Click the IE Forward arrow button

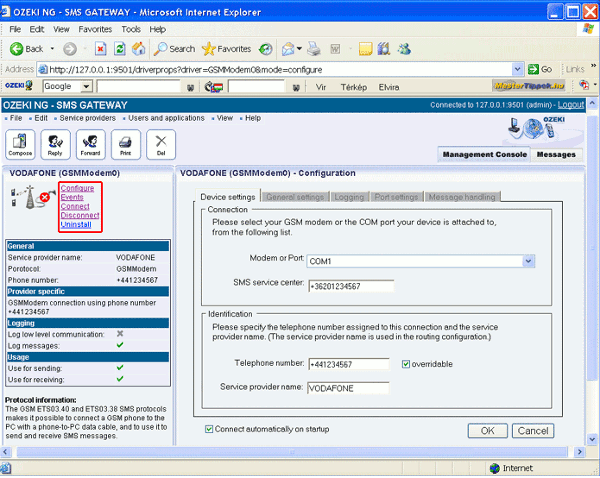coord(70,49)
